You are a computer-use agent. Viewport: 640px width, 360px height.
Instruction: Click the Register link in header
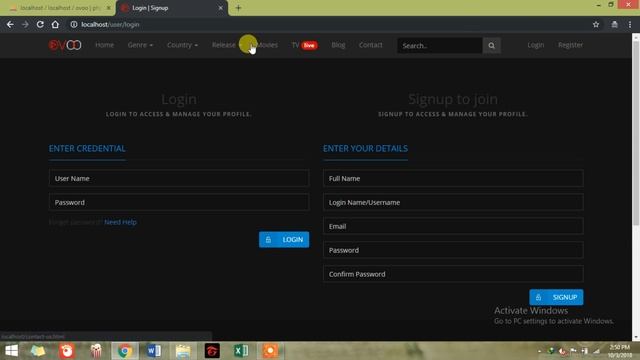(x=570, y=45)
